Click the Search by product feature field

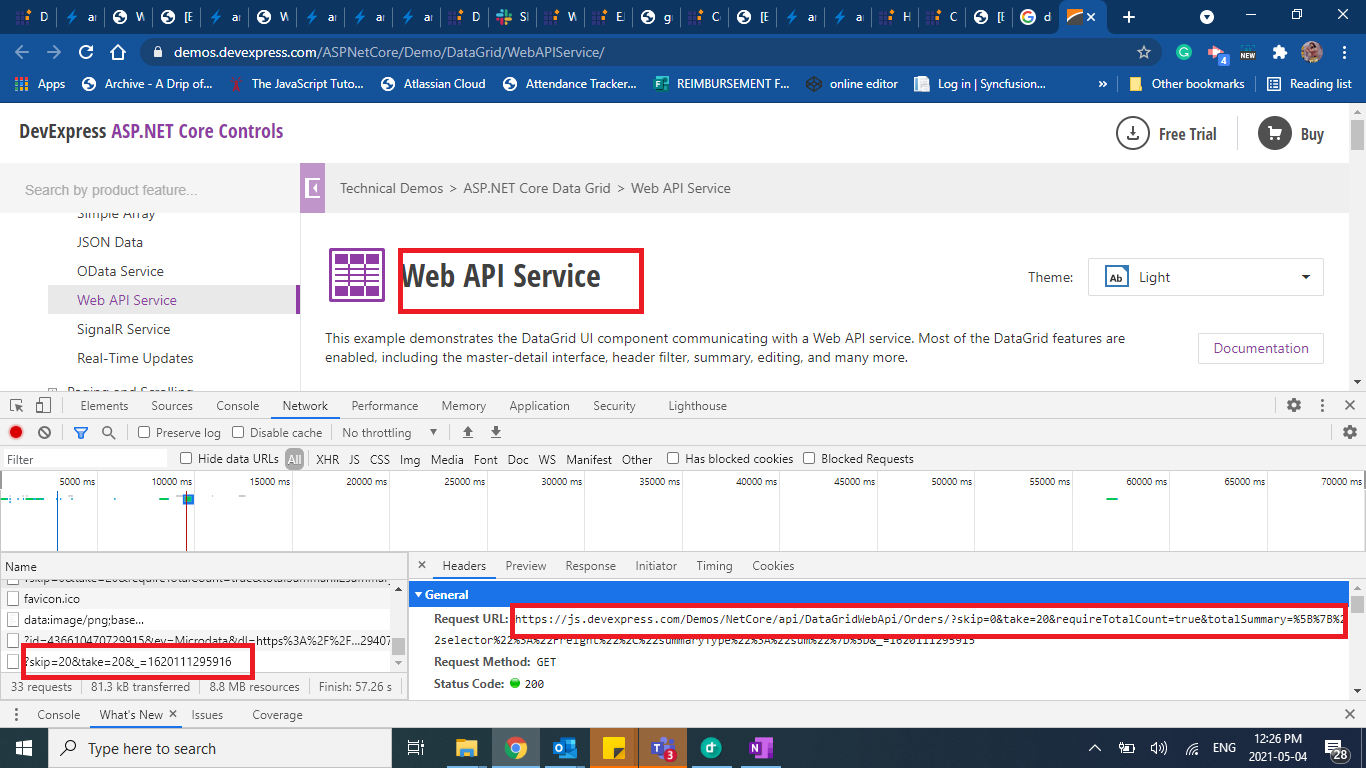(150, 190)
